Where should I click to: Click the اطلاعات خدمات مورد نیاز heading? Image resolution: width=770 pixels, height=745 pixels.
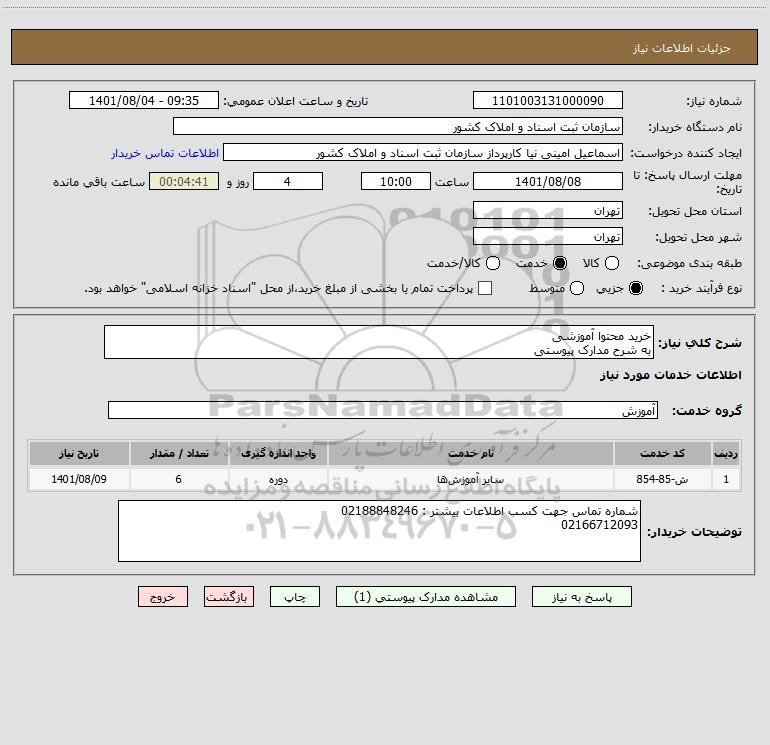click(670, 375)
